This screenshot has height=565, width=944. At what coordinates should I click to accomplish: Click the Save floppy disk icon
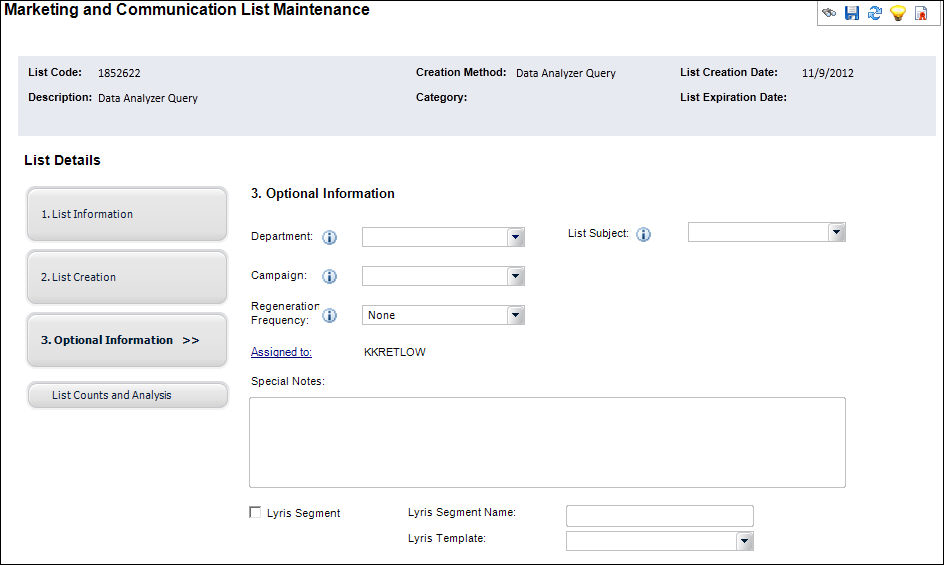[x=852, y=13]
